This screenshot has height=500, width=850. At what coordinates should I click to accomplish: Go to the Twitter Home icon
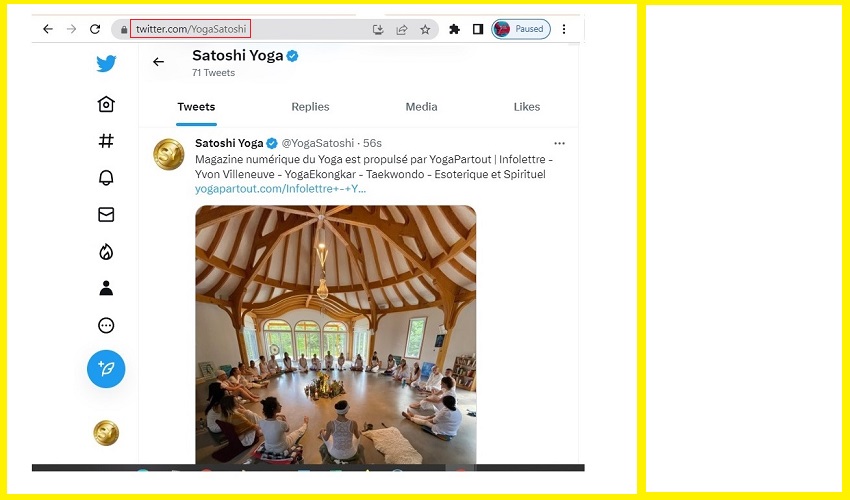pyautogui.click(x=106, y=105)
